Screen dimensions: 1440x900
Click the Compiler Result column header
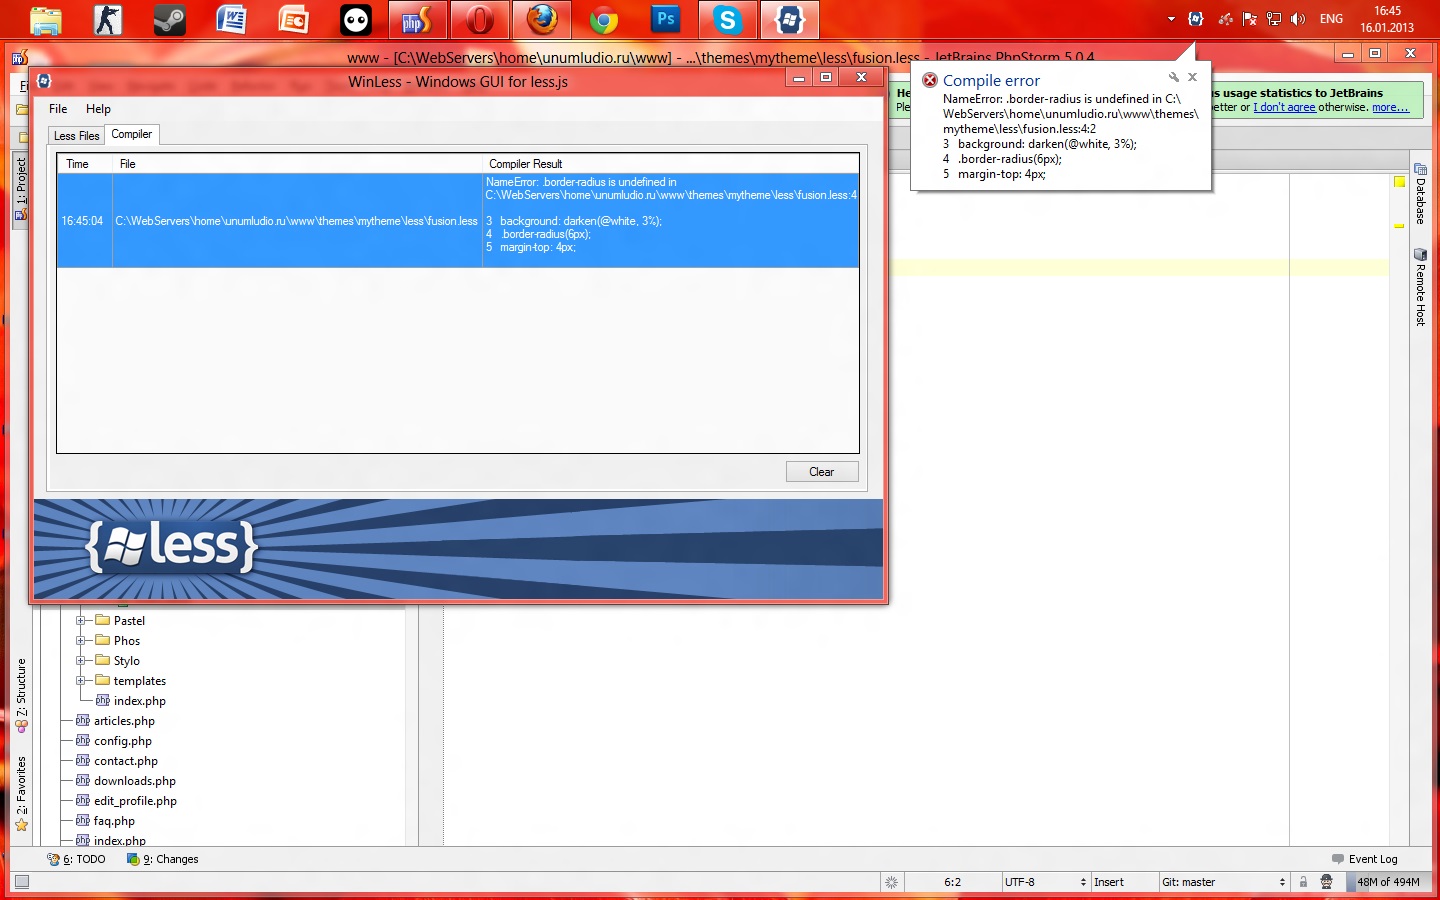tap(670, 164)
